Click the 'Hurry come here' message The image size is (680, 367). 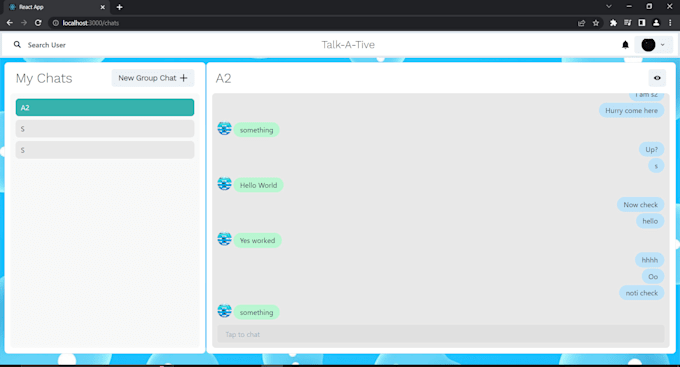pos(631,111)
